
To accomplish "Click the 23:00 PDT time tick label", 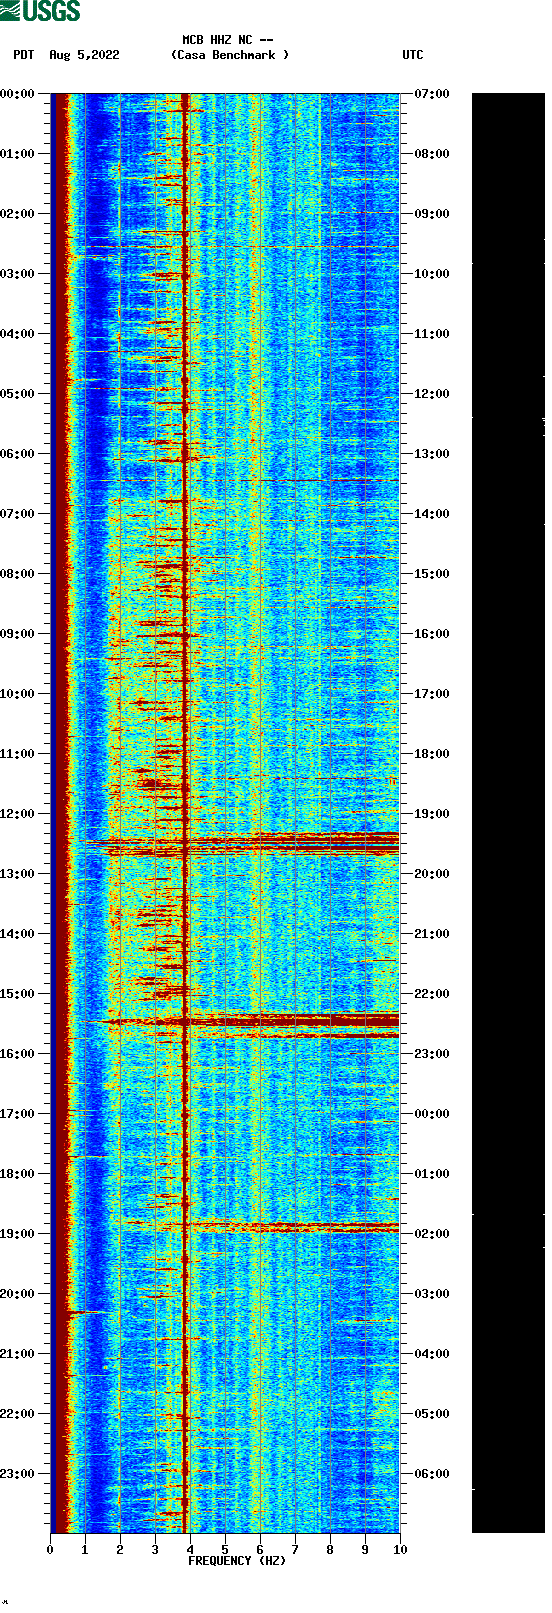I will (18, 1474).
